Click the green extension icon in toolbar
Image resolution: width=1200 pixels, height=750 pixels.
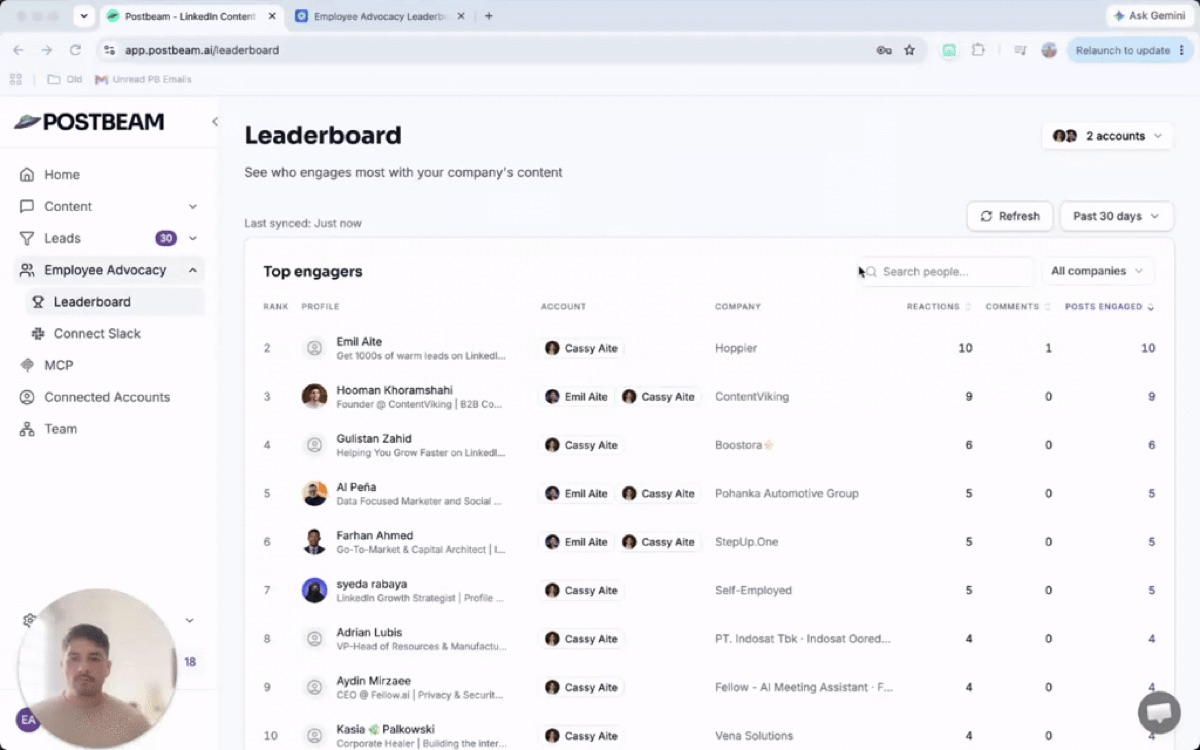949,50
